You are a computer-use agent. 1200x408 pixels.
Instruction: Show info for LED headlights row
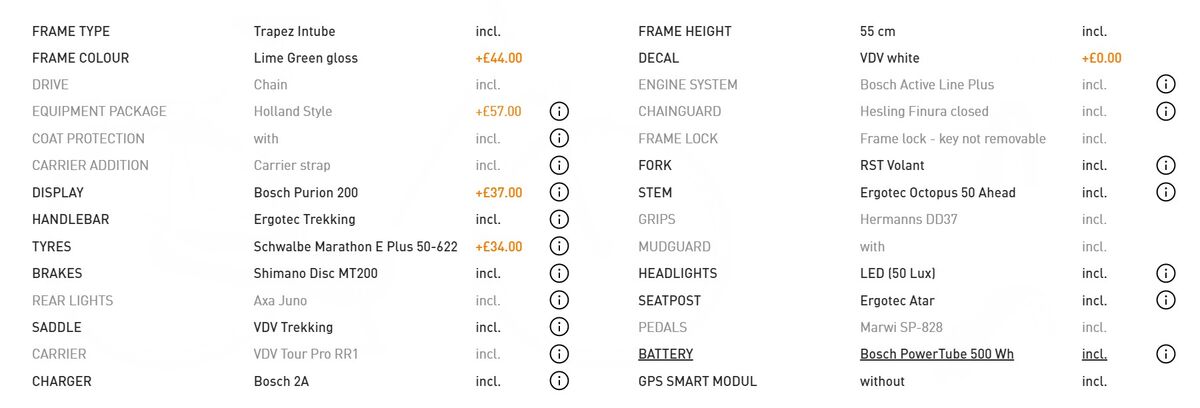(1165, 273)
